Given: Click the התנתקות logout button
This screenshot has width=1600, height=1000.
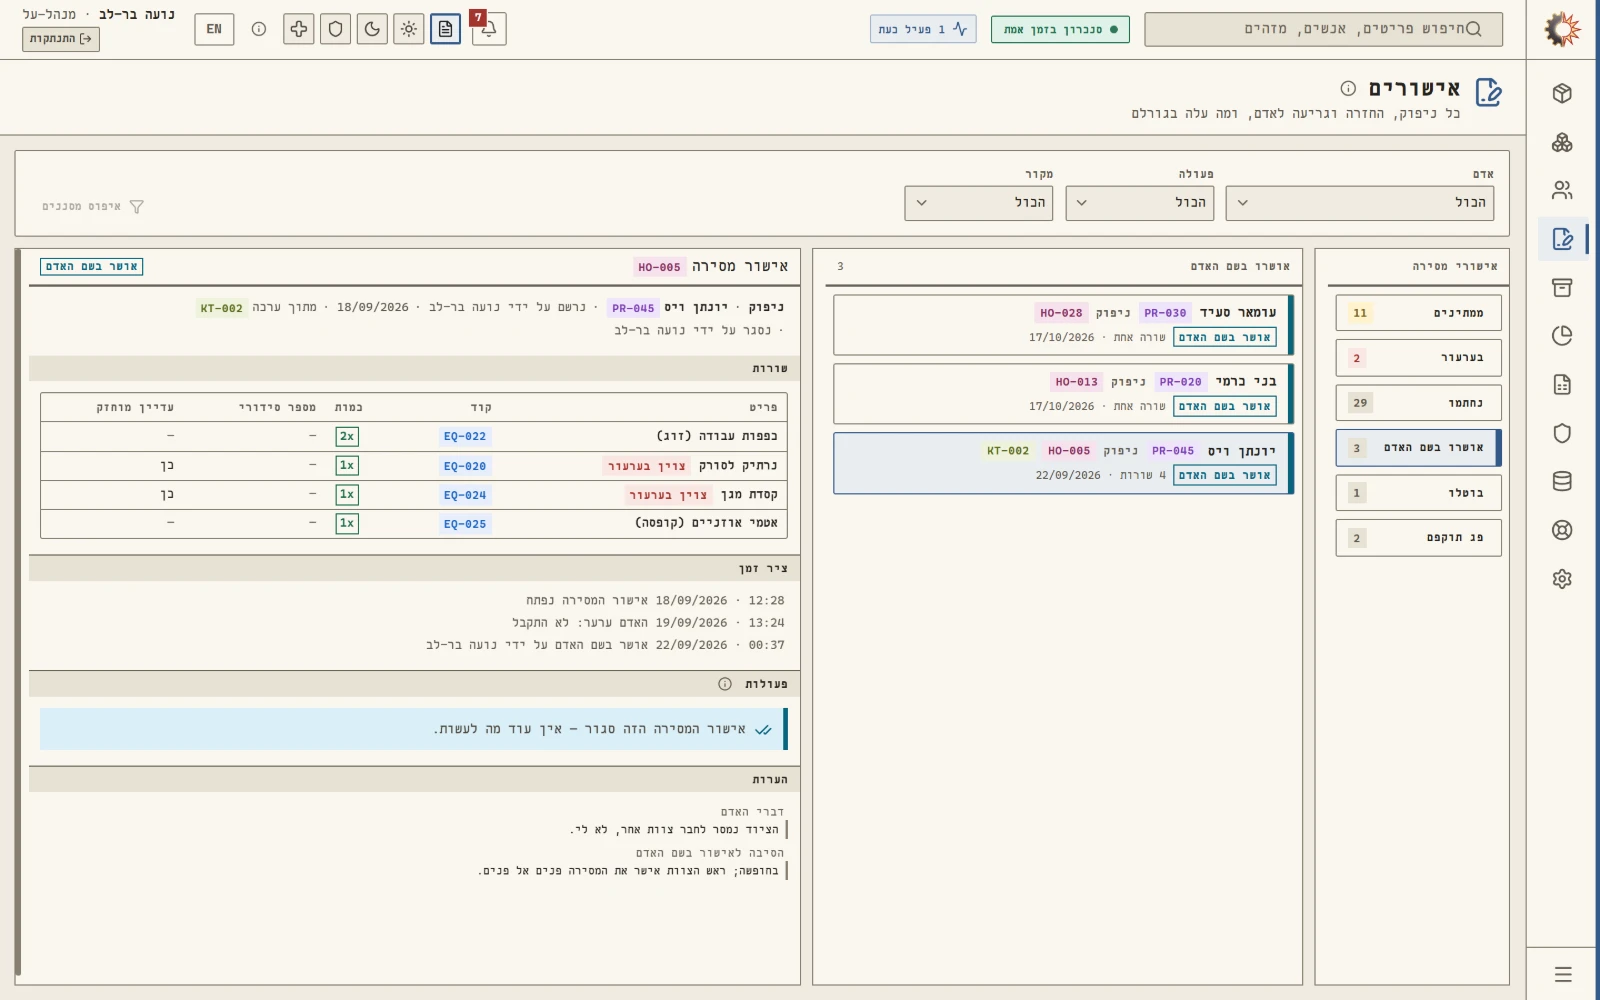Looking at the screenshot, I should pyautogui.click(x=61, y=39).
